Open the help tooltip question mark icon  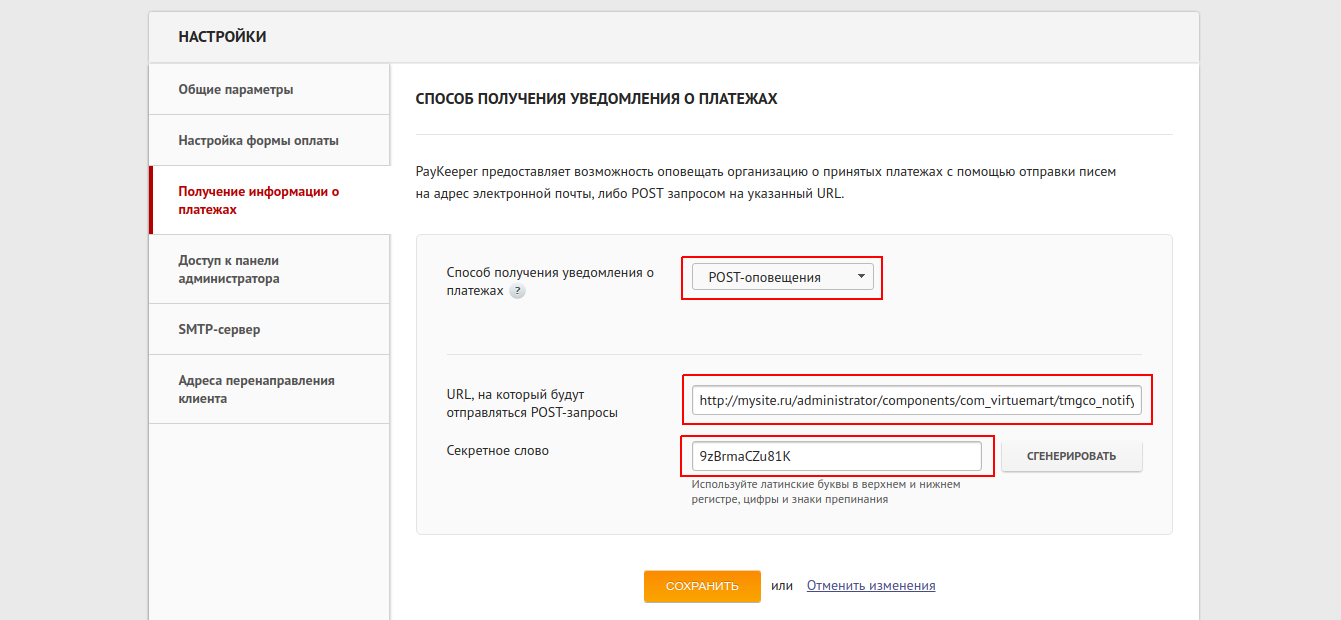[518, 291]
